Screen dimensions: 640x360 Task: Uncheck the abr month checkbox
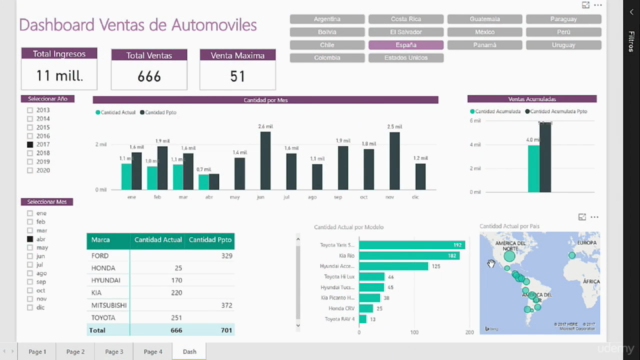30,239
